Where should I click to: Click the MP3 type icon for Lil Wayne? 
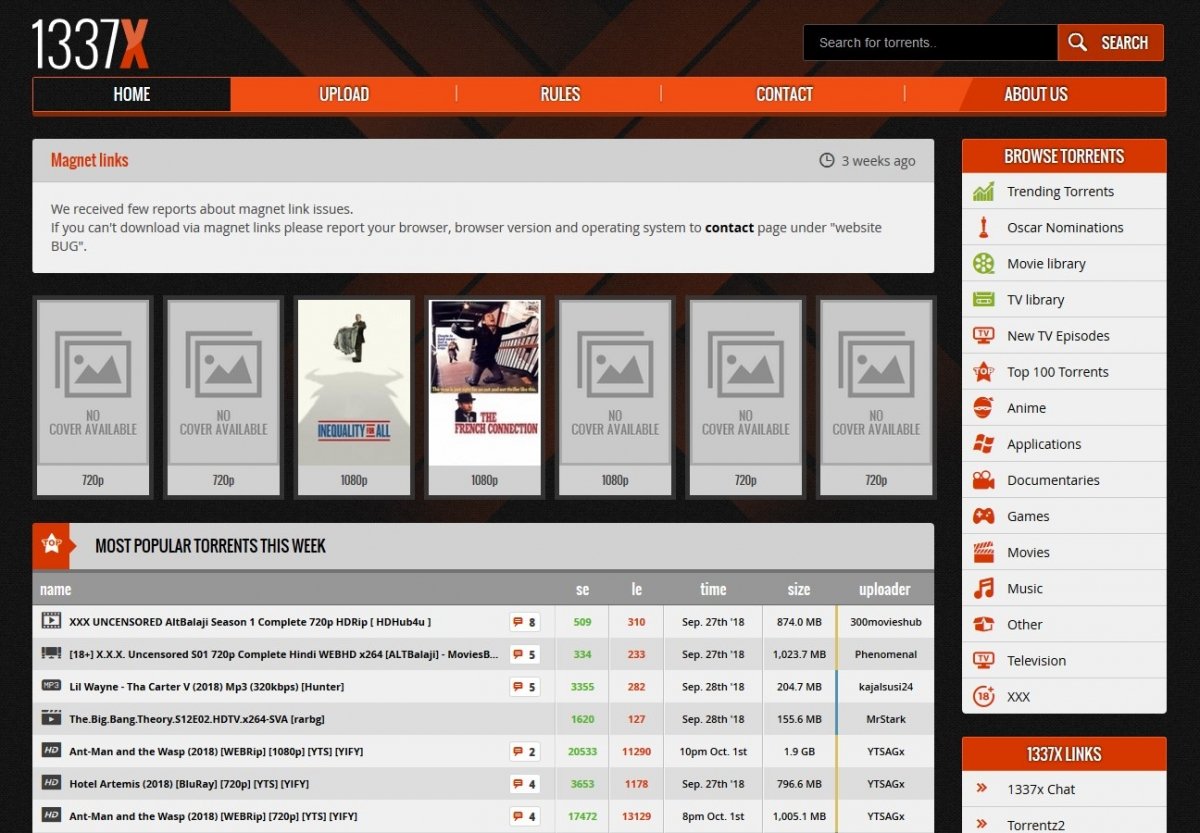click(x=51, y=685)
